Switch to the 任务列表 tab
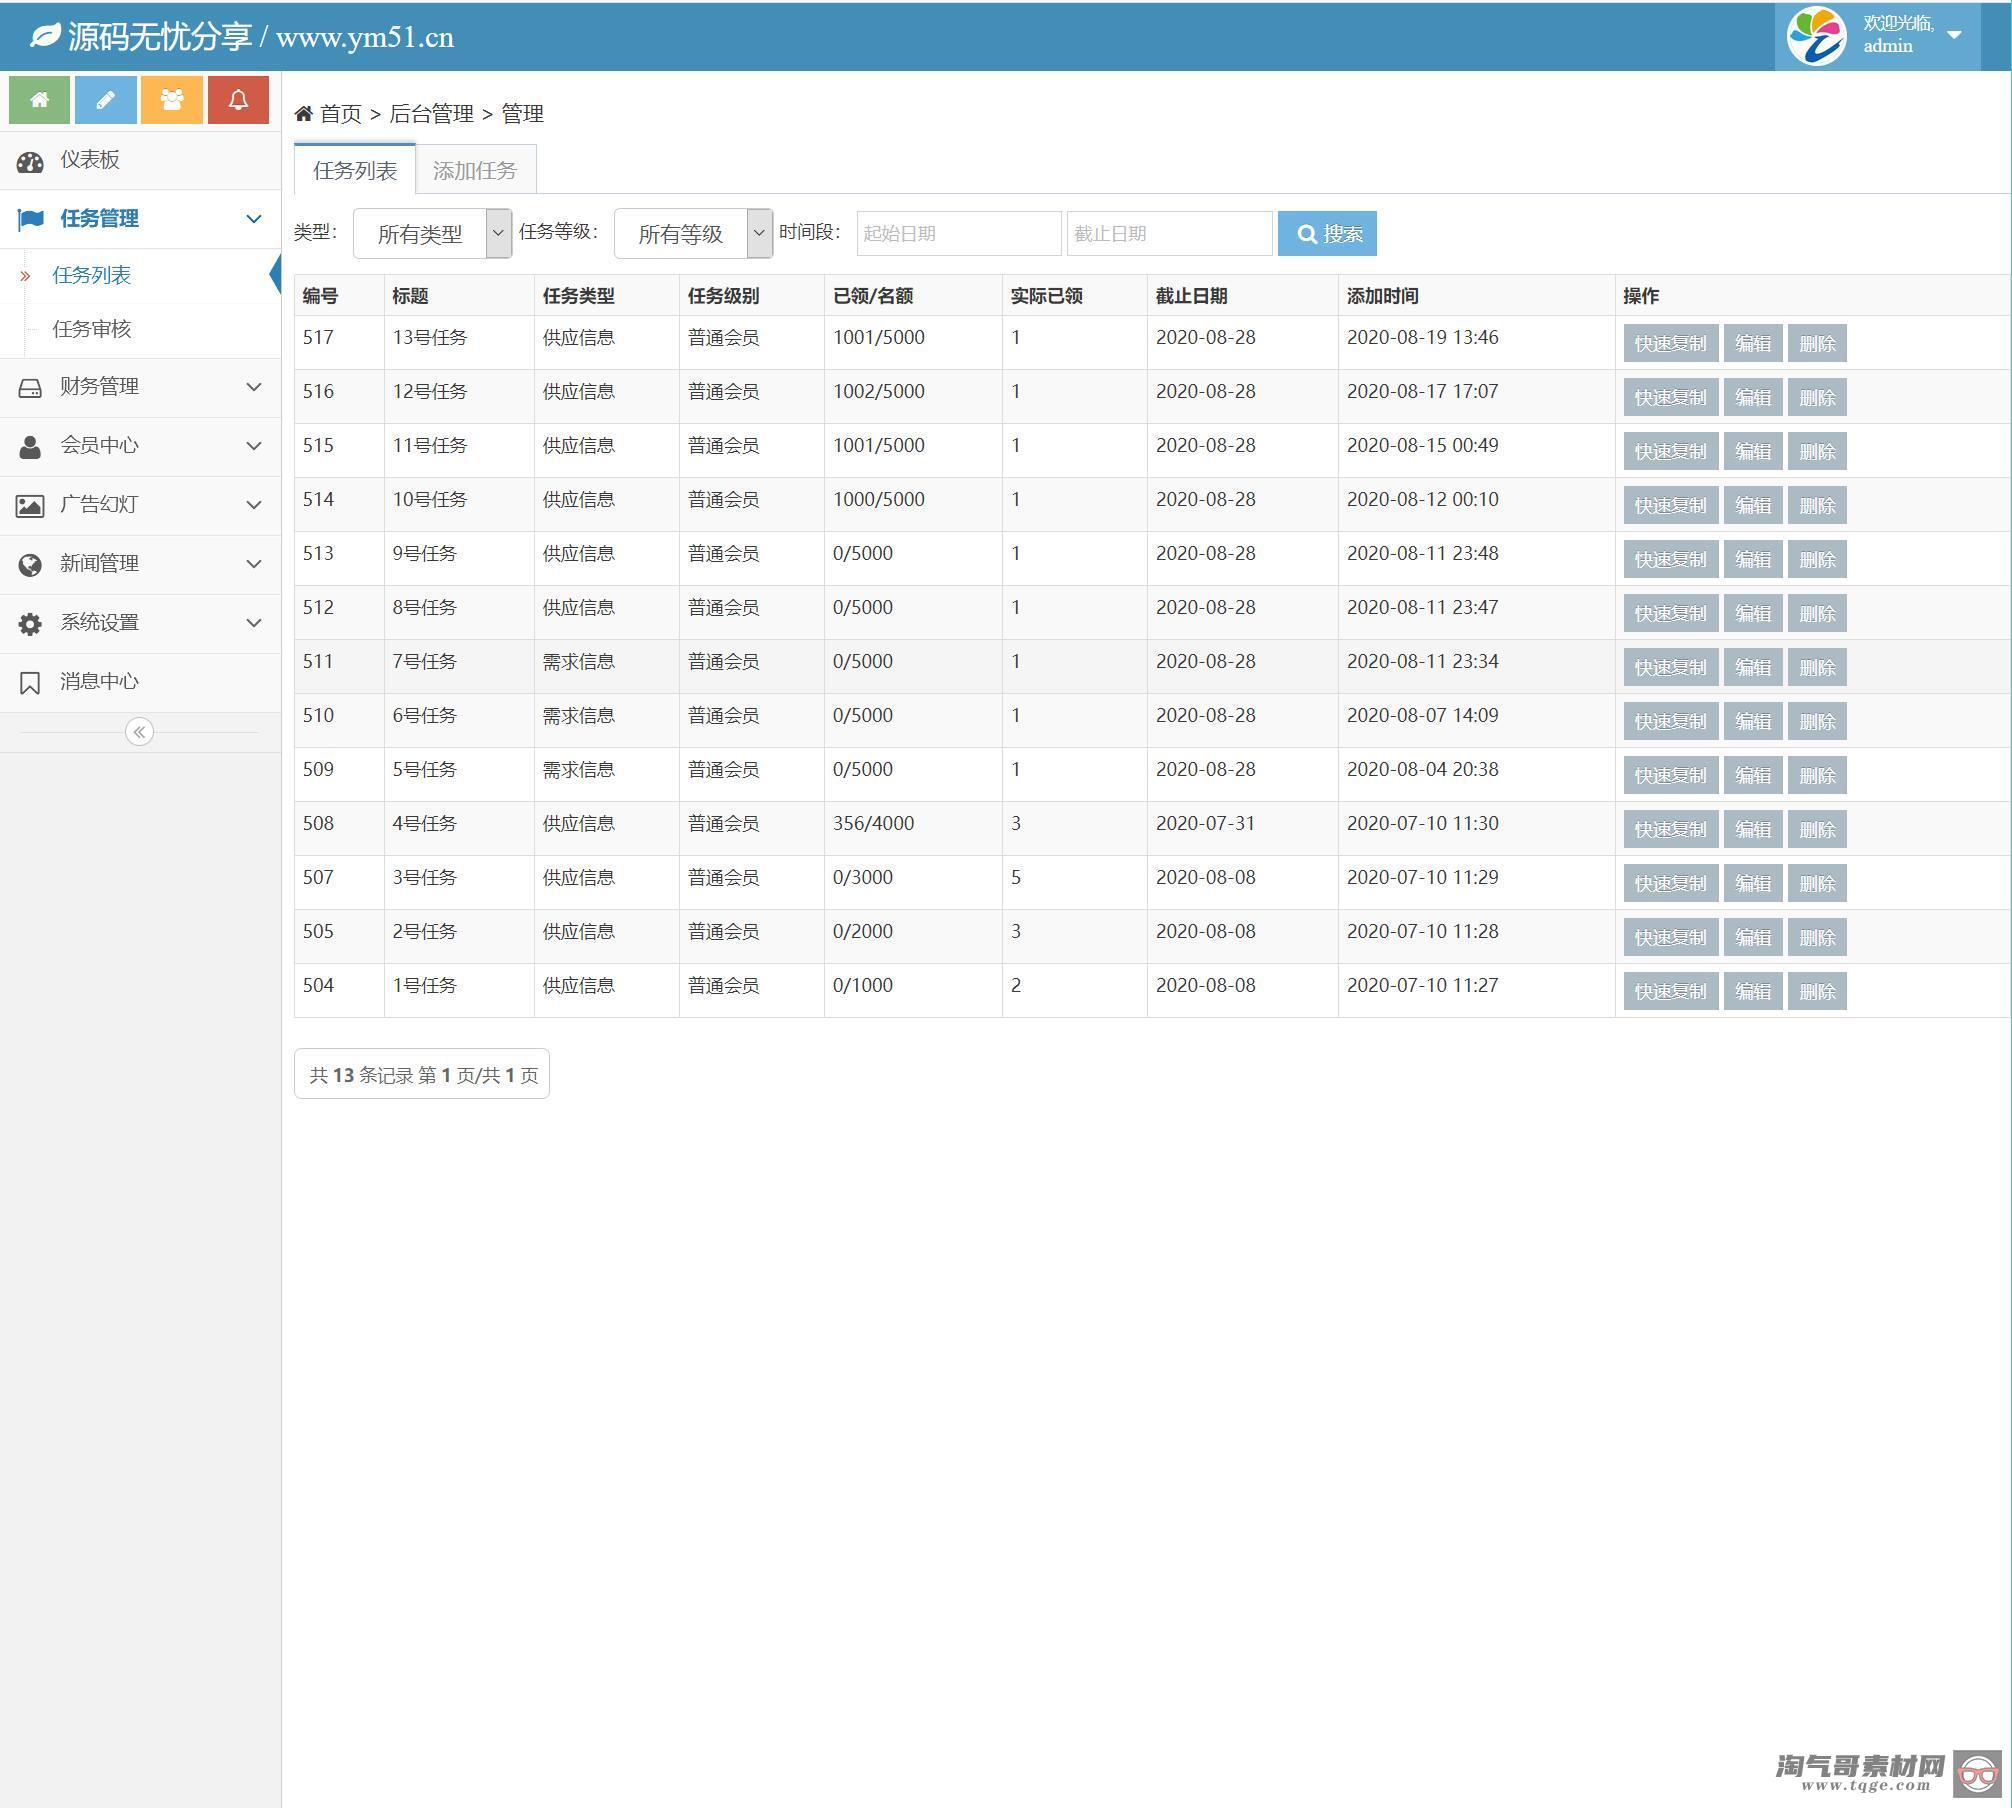 coord(355,170)
